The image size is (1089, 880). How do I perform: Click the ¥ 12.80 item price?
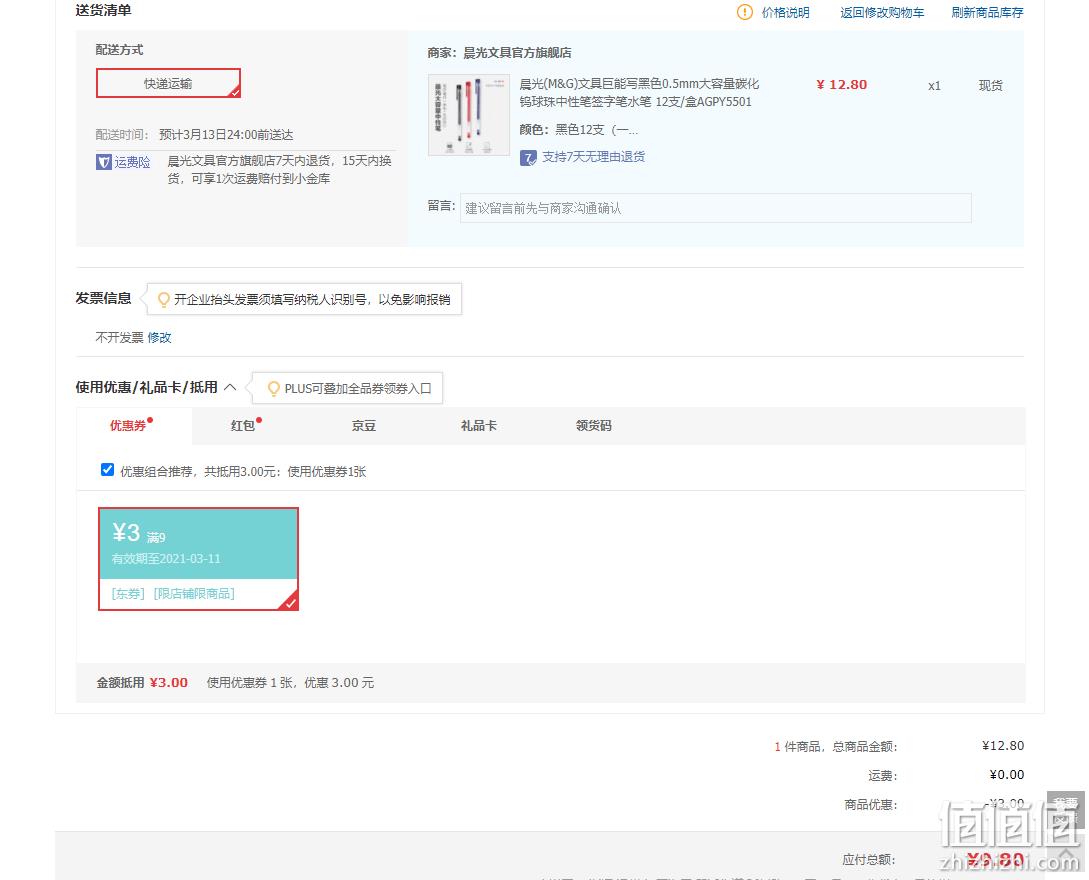click(842, 85)
